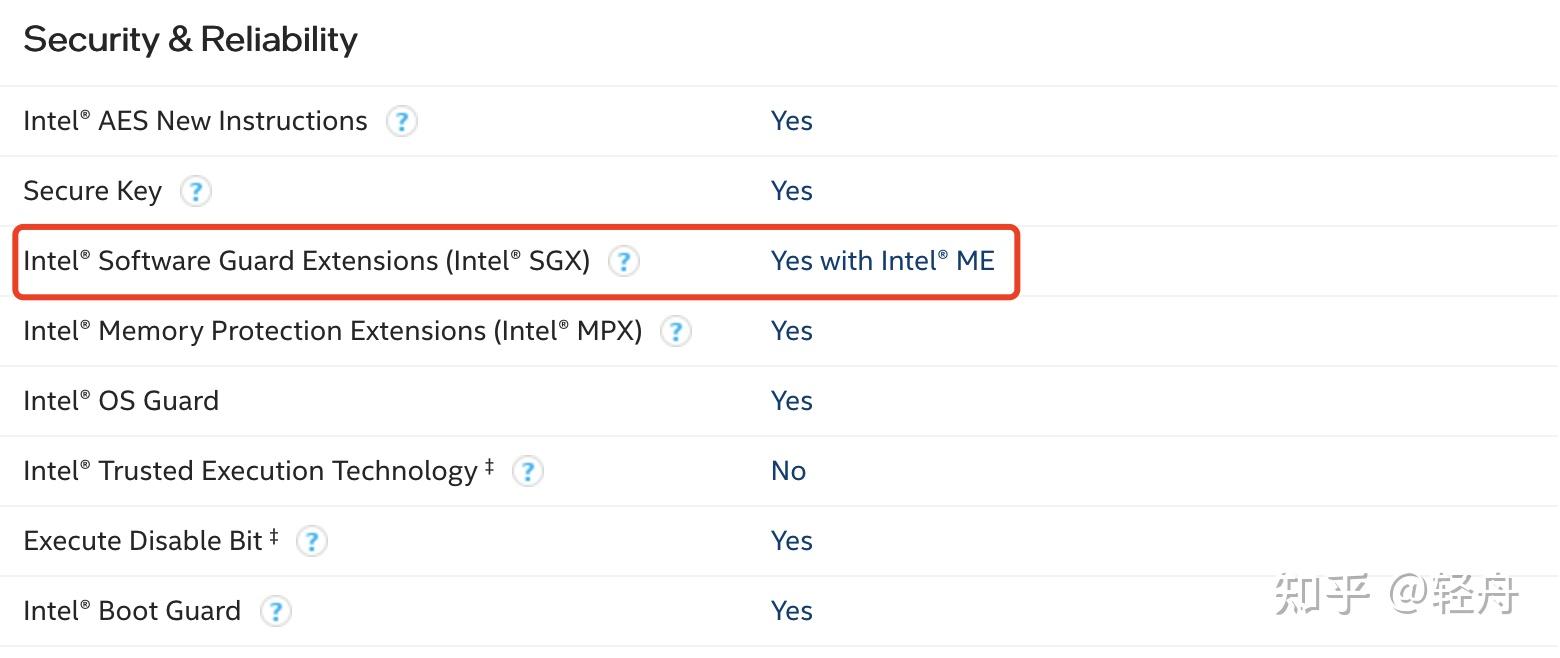Click the Intel Boot Guard question mark icon
Viewport: 1560px width, 658px height.
(275, 611)
